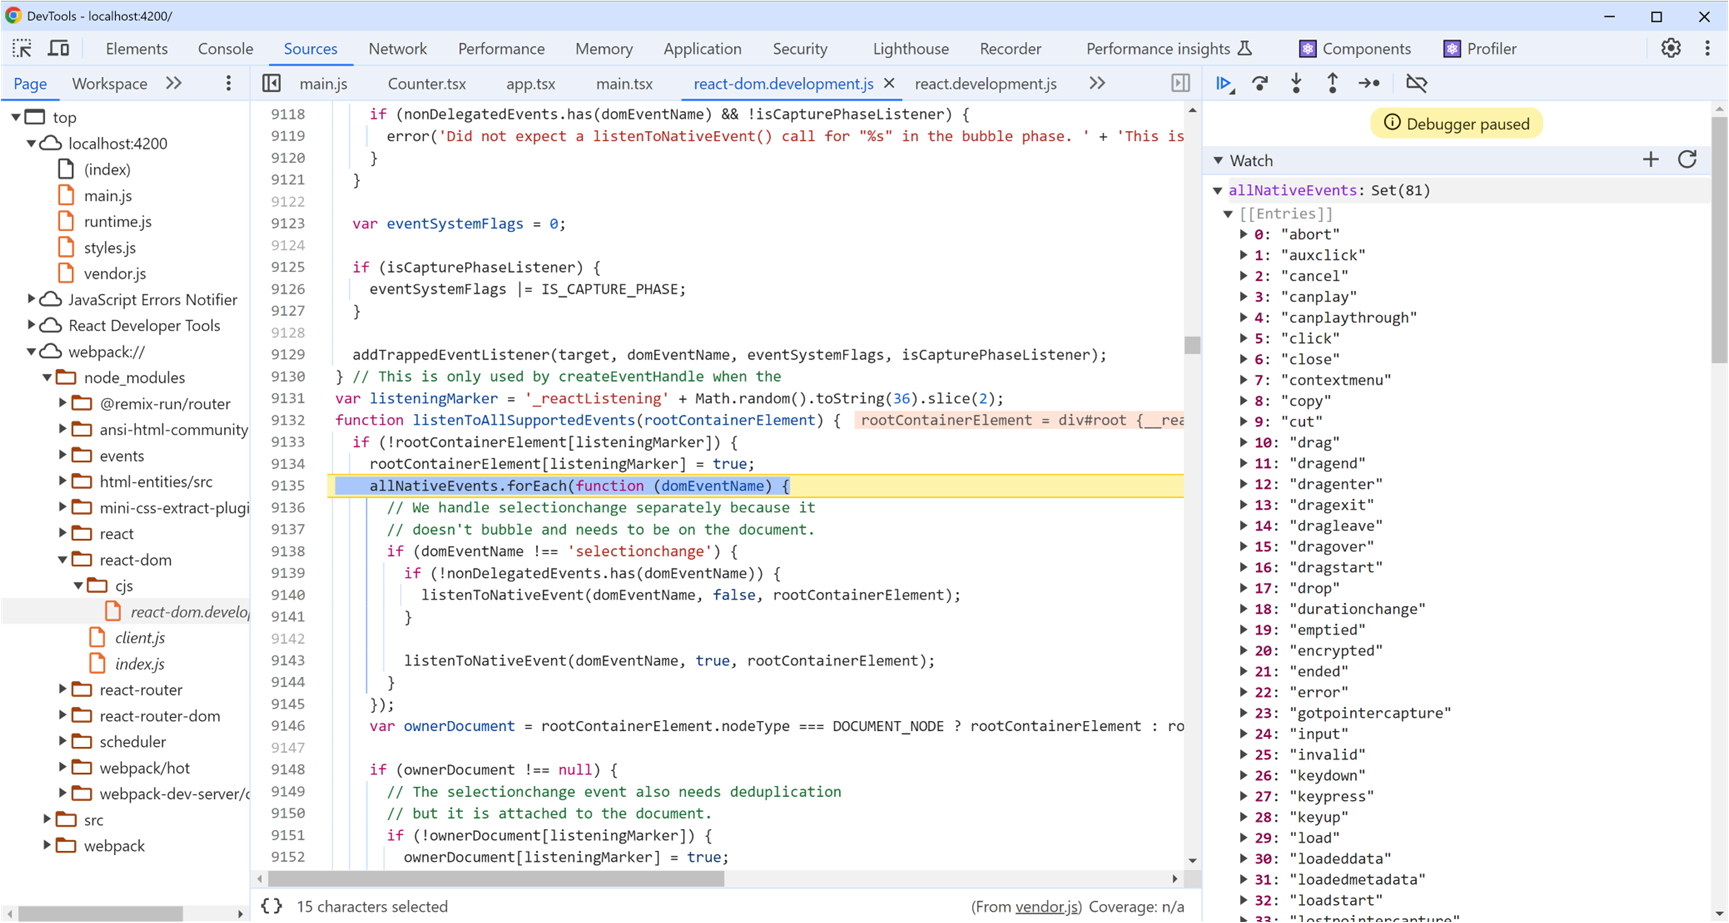This screenshot has width=1729, height=923.
Task: Pretty print the source with braces icon
Action: coord(271,906)
